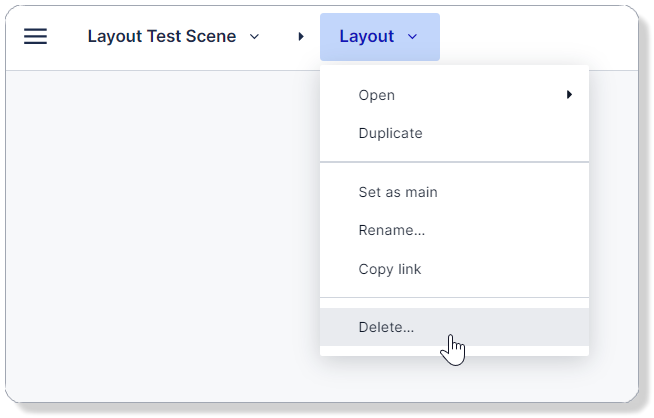
Task: Choose Duplicate in the context menu
Action: pyautogui.click(x=390, y=133)
